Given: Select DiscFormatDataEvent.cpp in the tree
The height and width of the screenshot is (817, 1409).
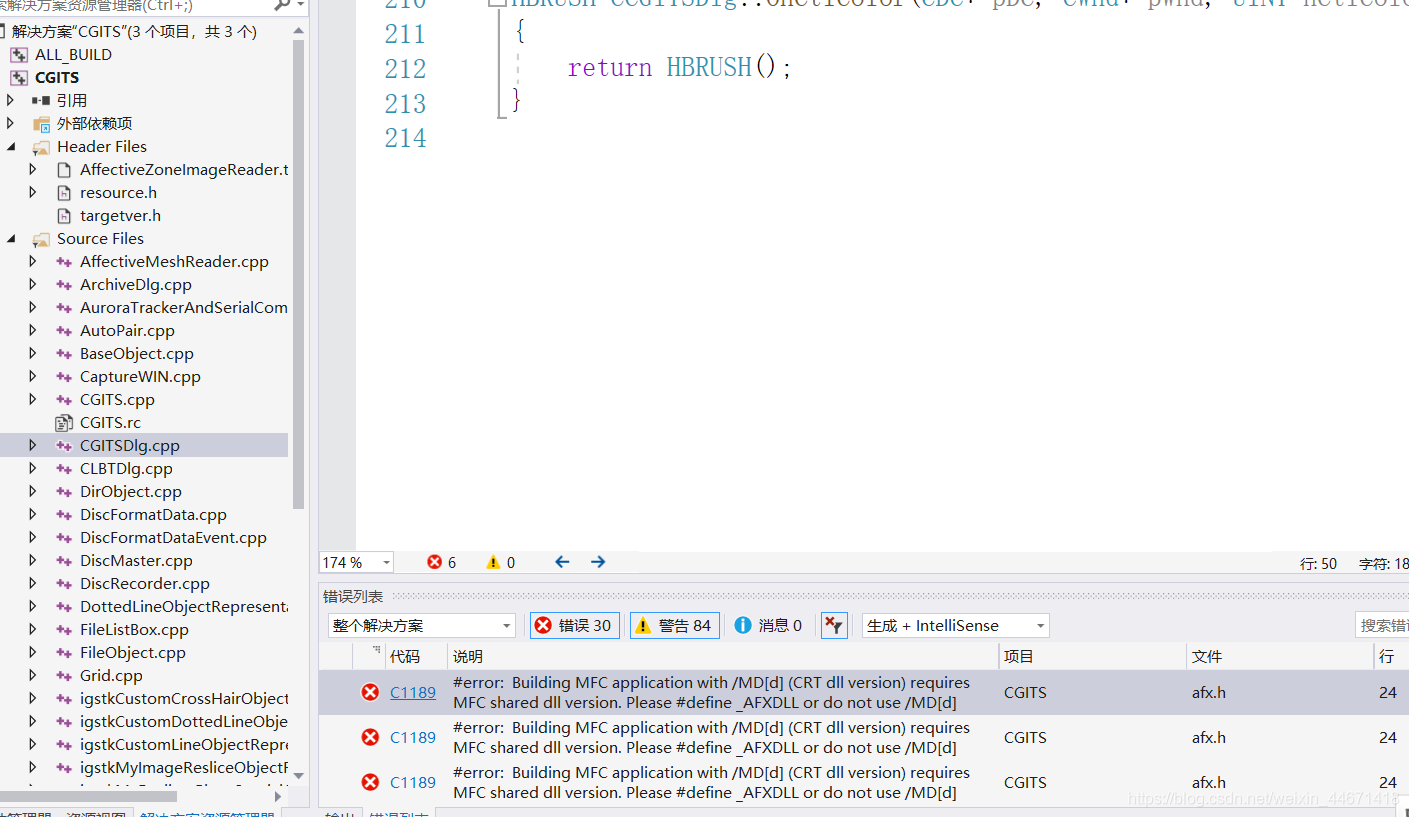Looking at the screenshot, I should (x=173, y=537).
